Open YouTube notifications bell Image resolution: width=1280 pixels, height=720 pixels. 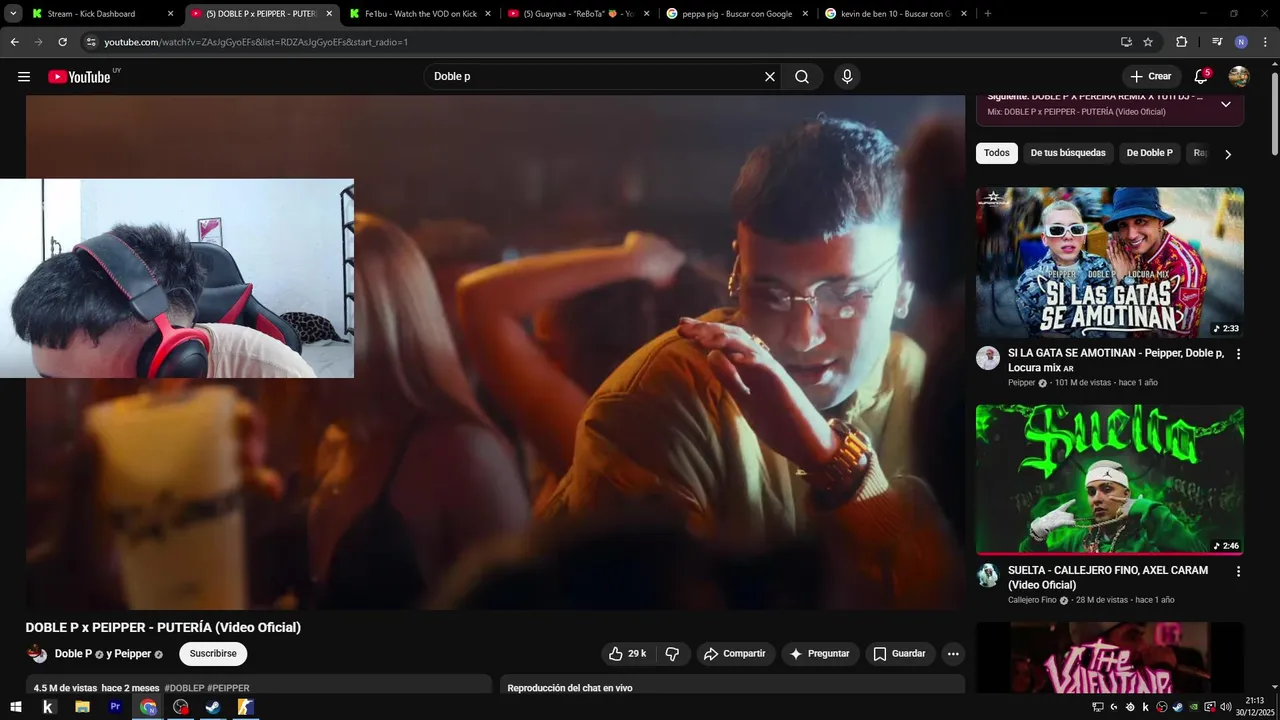click(x=1202, y=77)
